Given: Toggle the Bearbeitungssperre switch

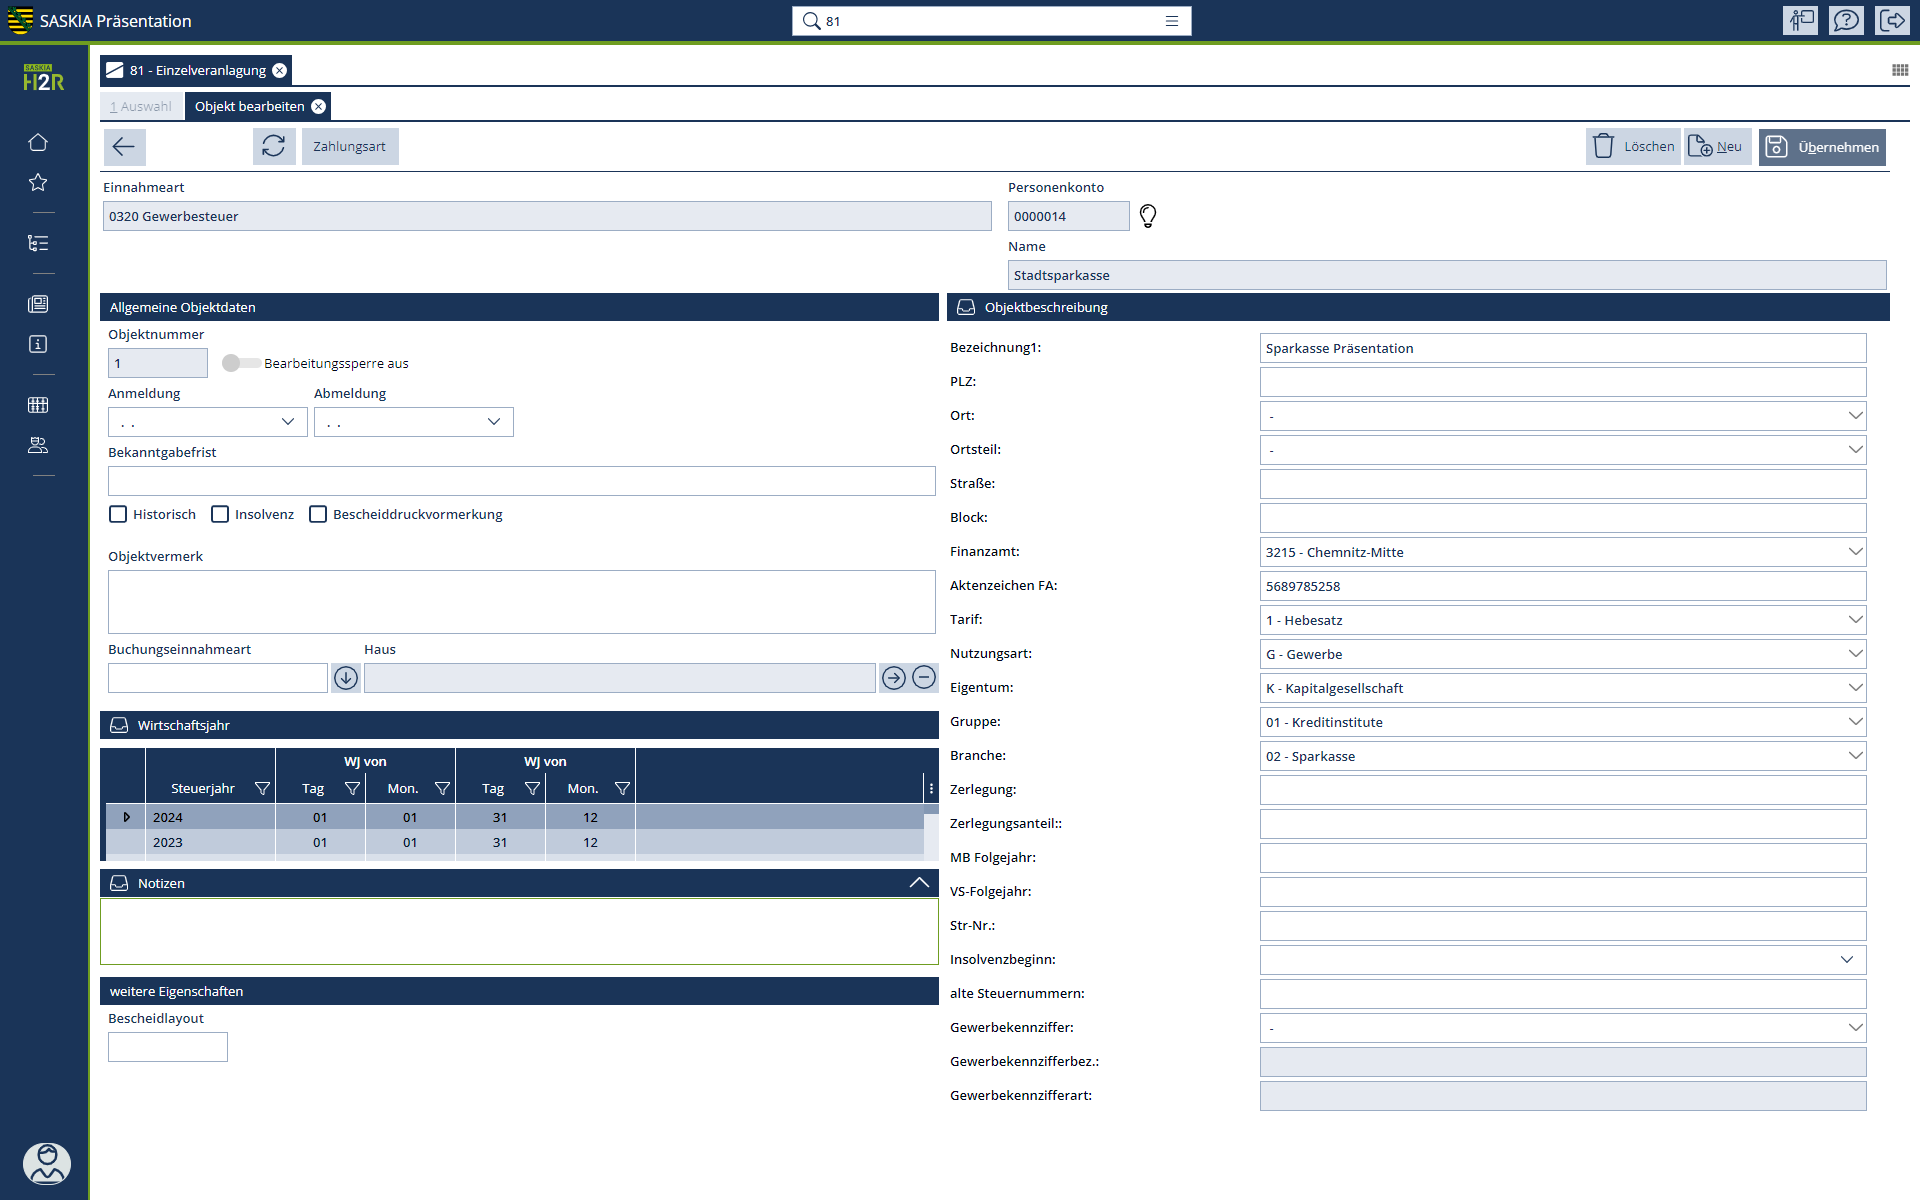Looking at the screenshot, I should click(240, 363).
